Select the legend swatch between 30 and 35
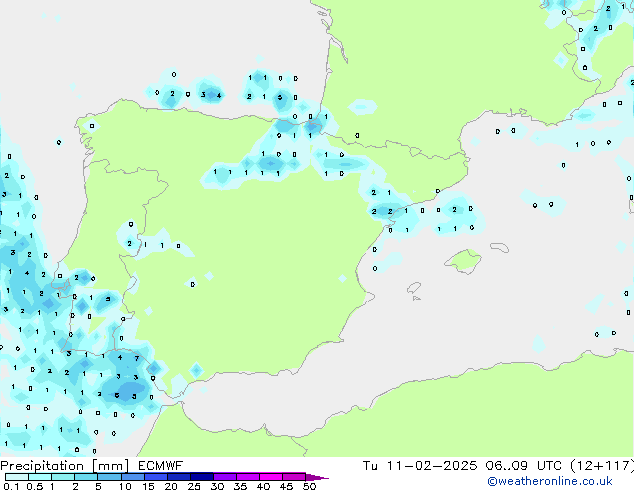This screenshot has width=634, height=490. (x=225, y=477)
